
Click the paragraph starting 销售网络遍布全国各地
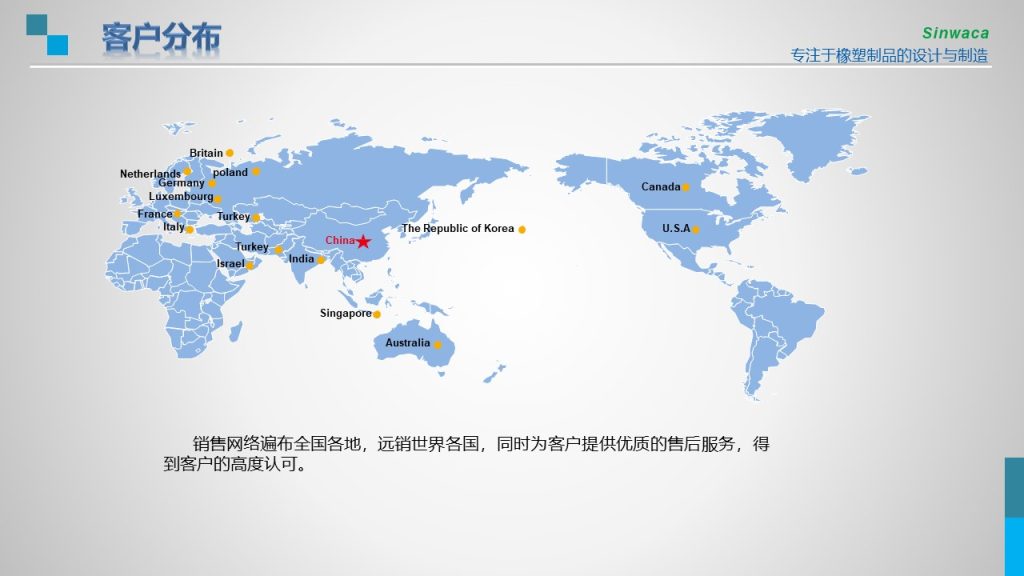[466, 454]
